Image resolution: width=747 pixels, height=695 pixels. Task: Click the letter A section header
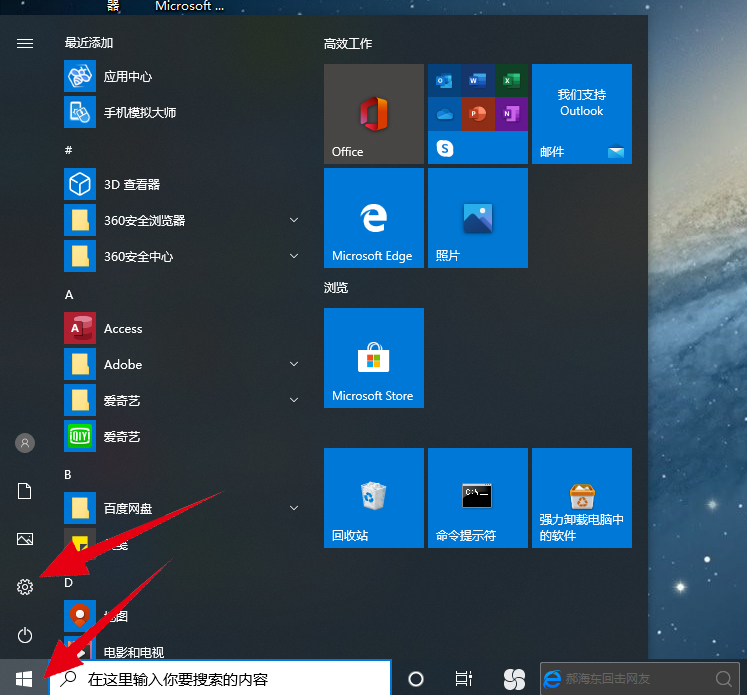(x=69, y=295)
